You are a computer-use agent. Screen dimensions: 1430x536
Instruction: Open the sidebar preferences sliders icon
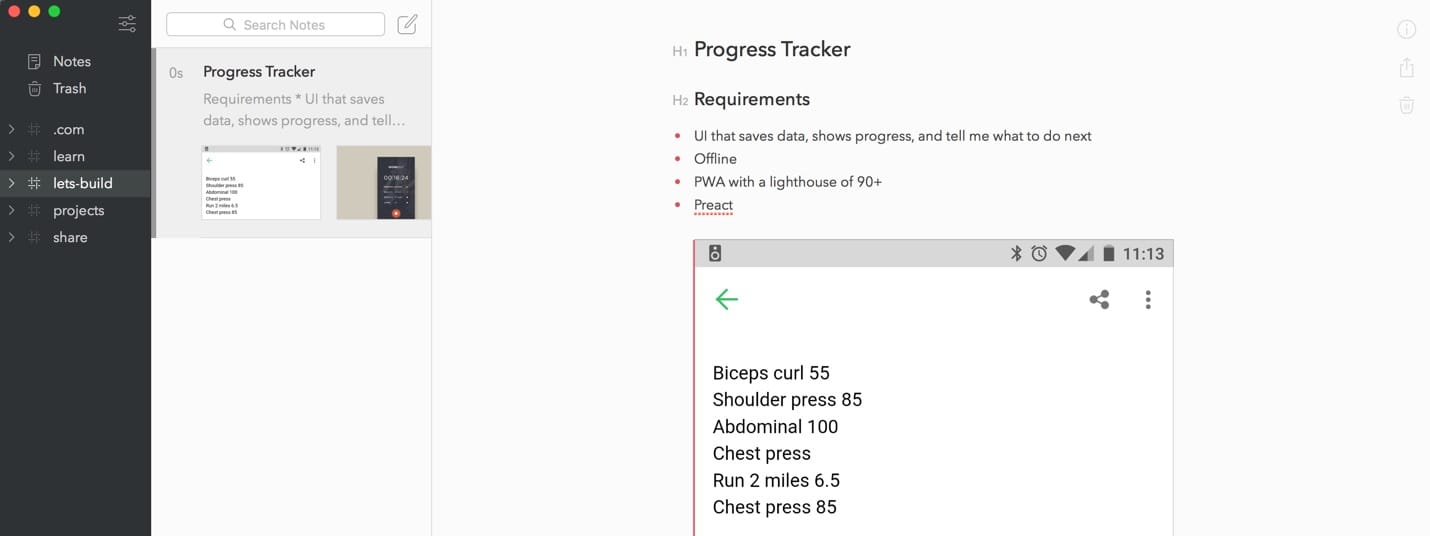tap(127, 24)
